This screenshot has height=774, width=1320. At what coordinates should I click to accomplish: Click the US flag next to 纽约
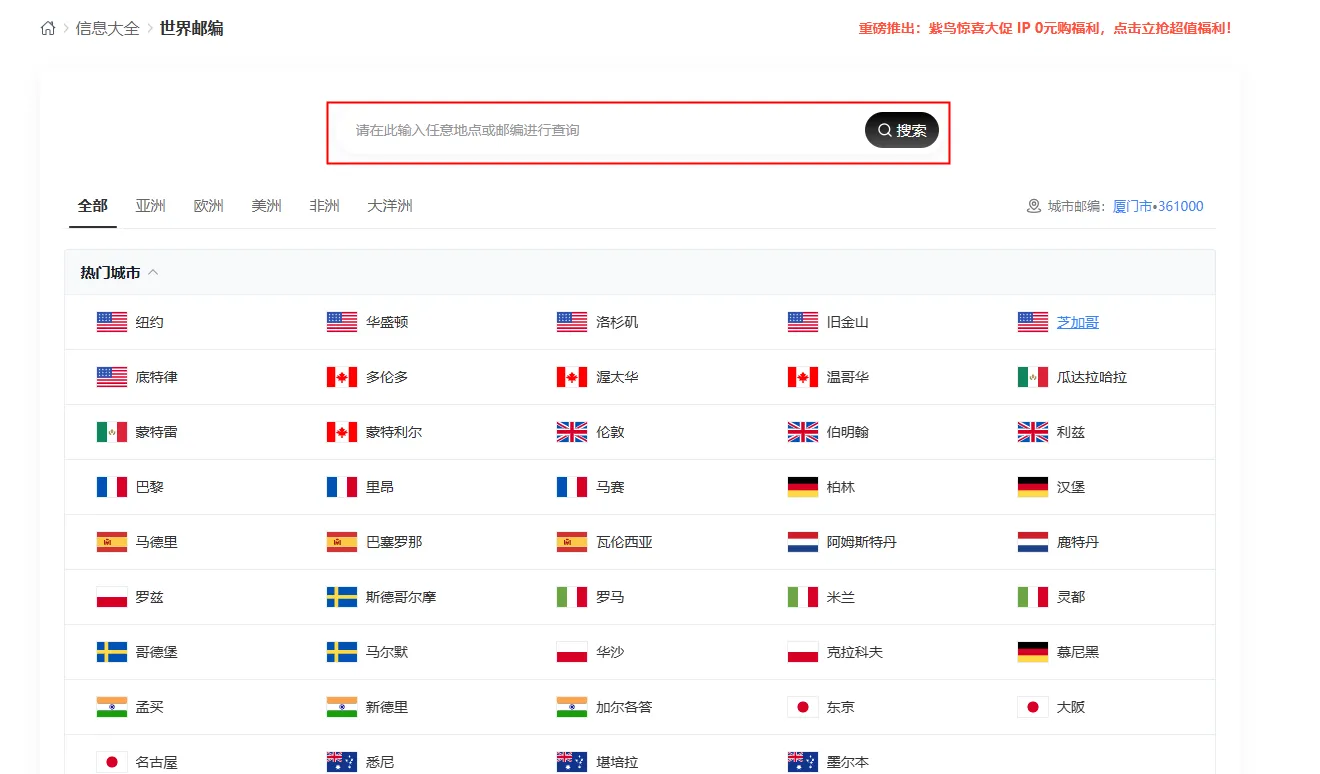pyautogui.click(x=112, y=322)
